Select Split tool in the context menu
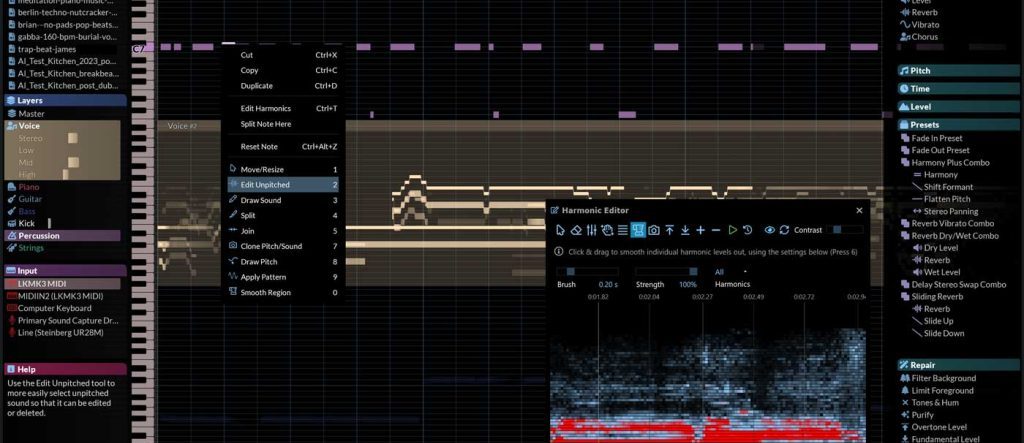Screen dimensions: 1024x443 coord(283,216)
